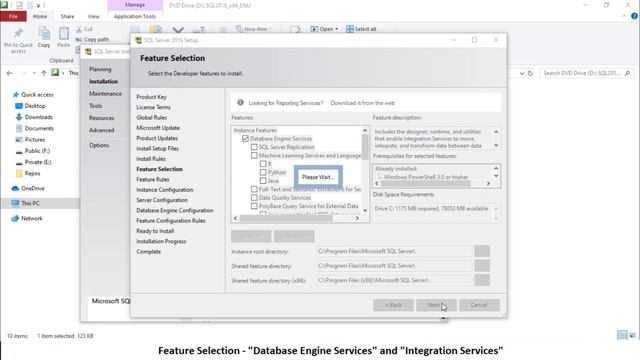Screen dimensions: 640x360
Task: Browse for instance root directory
Action: pyautogui.click(x=482, y=251)
